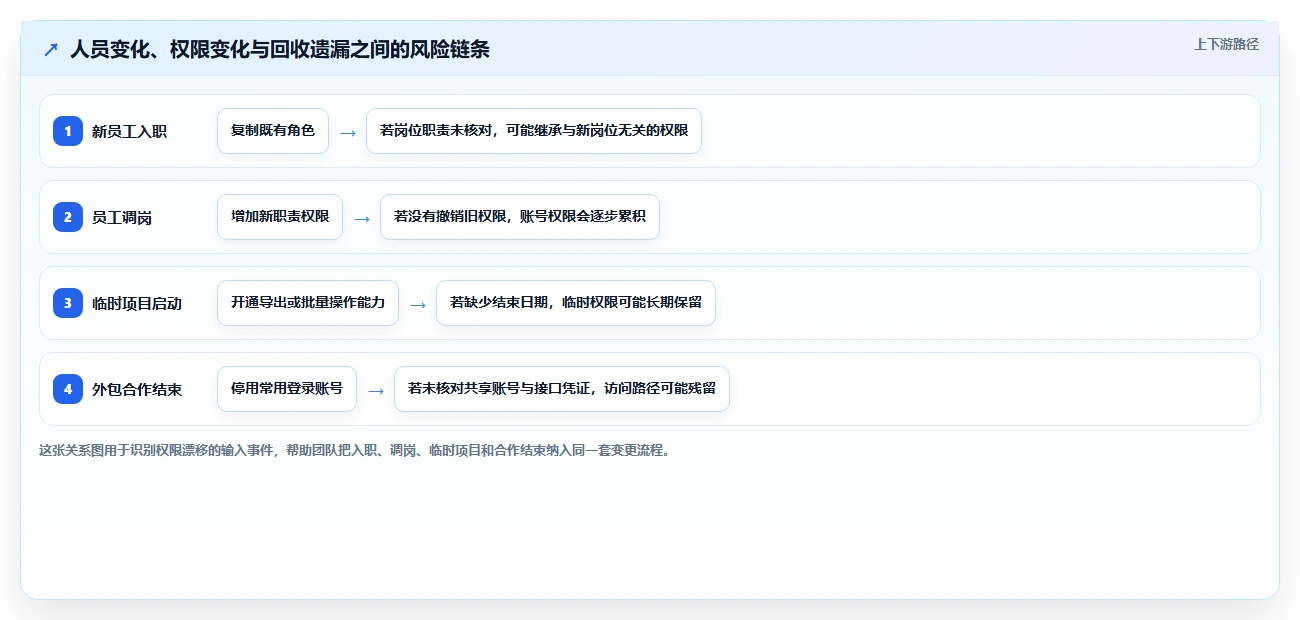Click the 停用常用登录账号 box
The image size is (1300, 620).
(x=287, y=389)
